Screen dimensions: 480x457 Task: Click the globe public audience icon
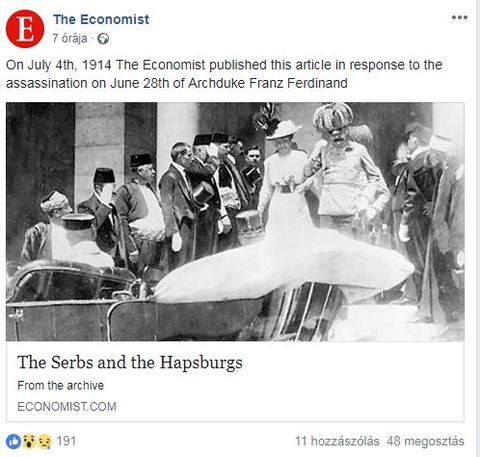103,39
